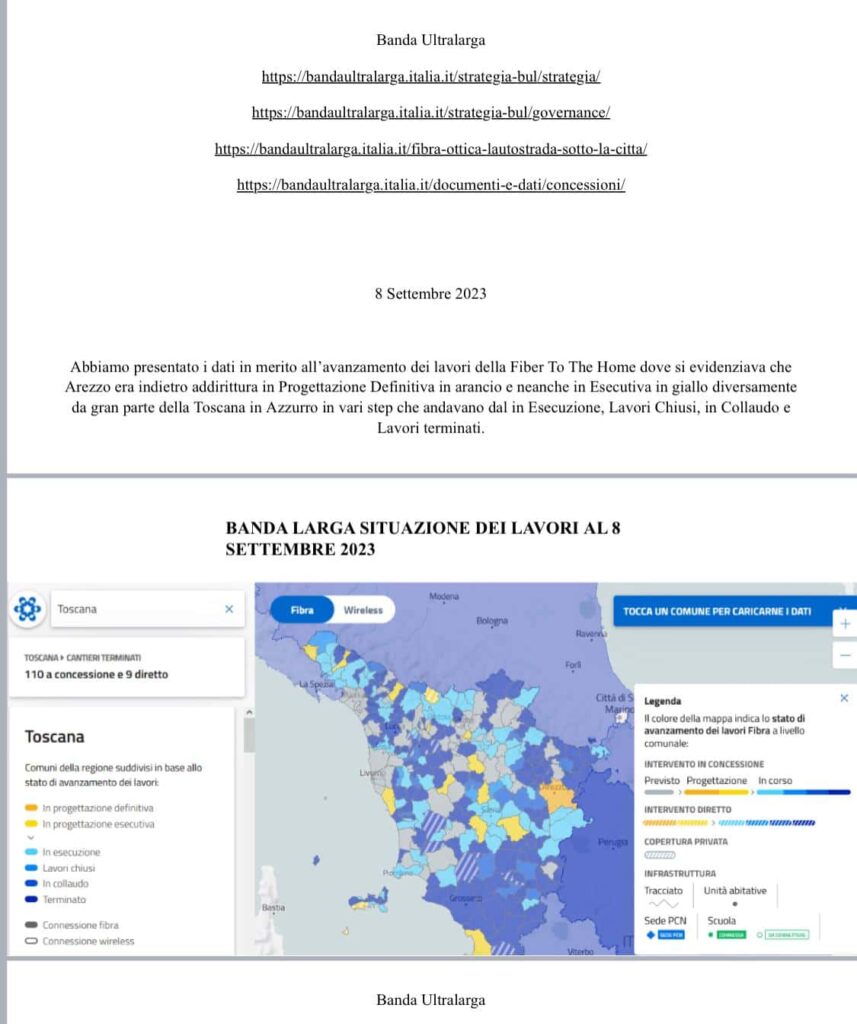Click the 'Connessione wireless' outlined pill icon

pos(31,941)
